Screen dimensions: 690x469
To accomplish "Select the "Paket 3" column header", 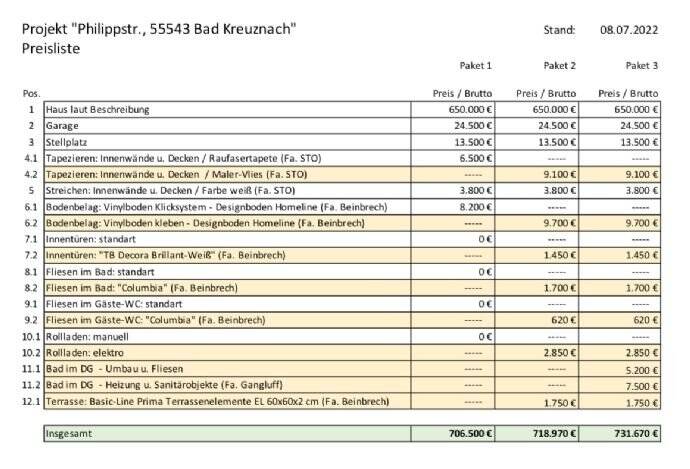I will pos(641,65).
